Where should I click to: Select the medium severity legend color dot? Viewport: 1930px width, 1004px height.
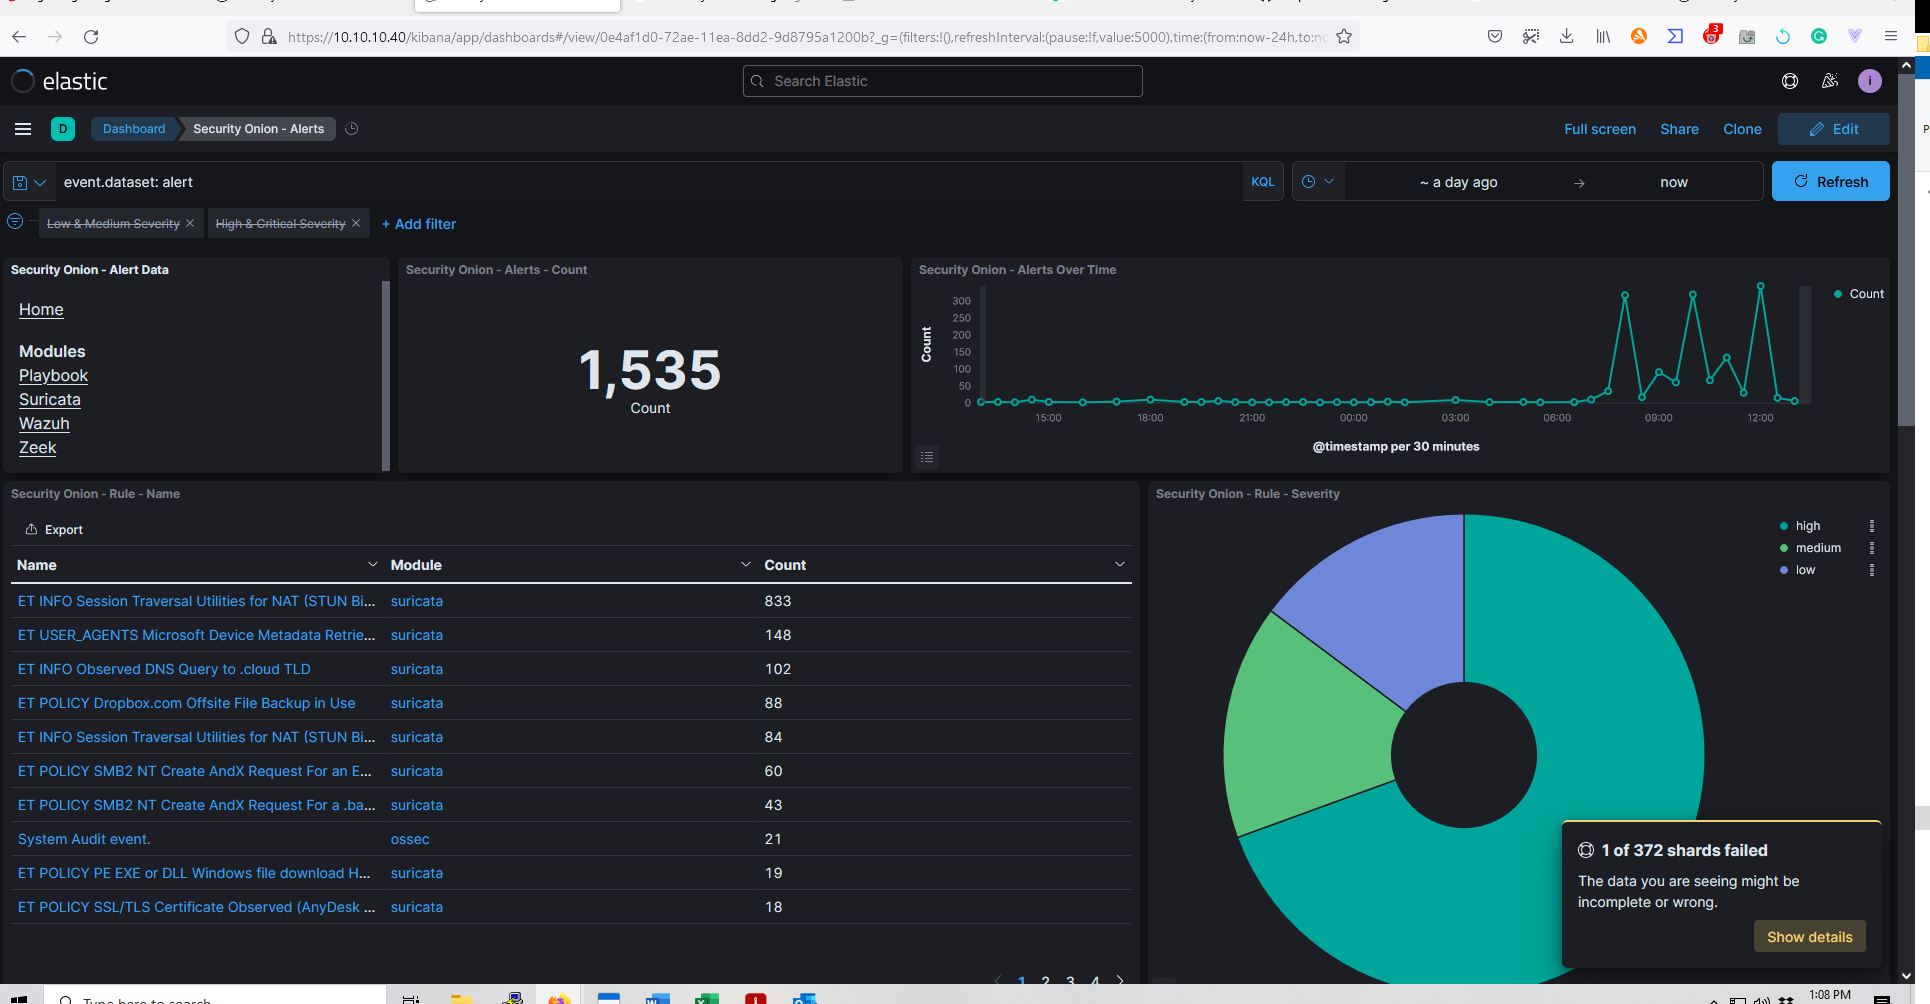coord(1784,548)
